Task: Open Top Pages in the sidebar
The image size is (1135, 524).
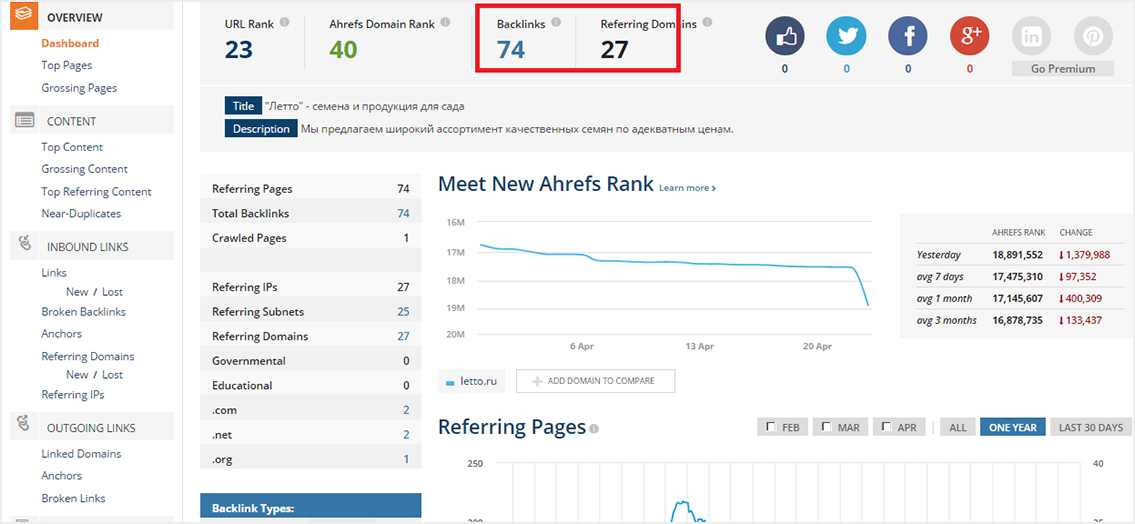Action: (67, 65)
